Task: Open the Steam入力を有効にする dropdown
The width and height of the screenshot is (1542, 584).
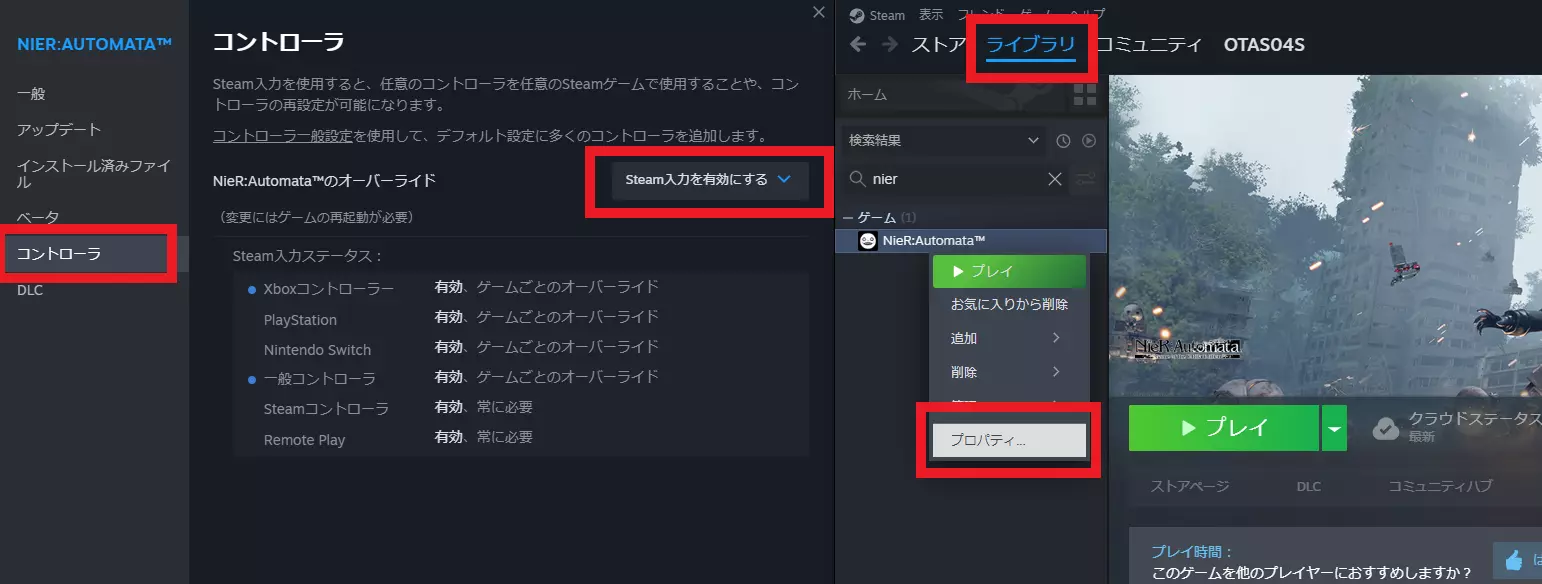Action: [x=710, y=180]
